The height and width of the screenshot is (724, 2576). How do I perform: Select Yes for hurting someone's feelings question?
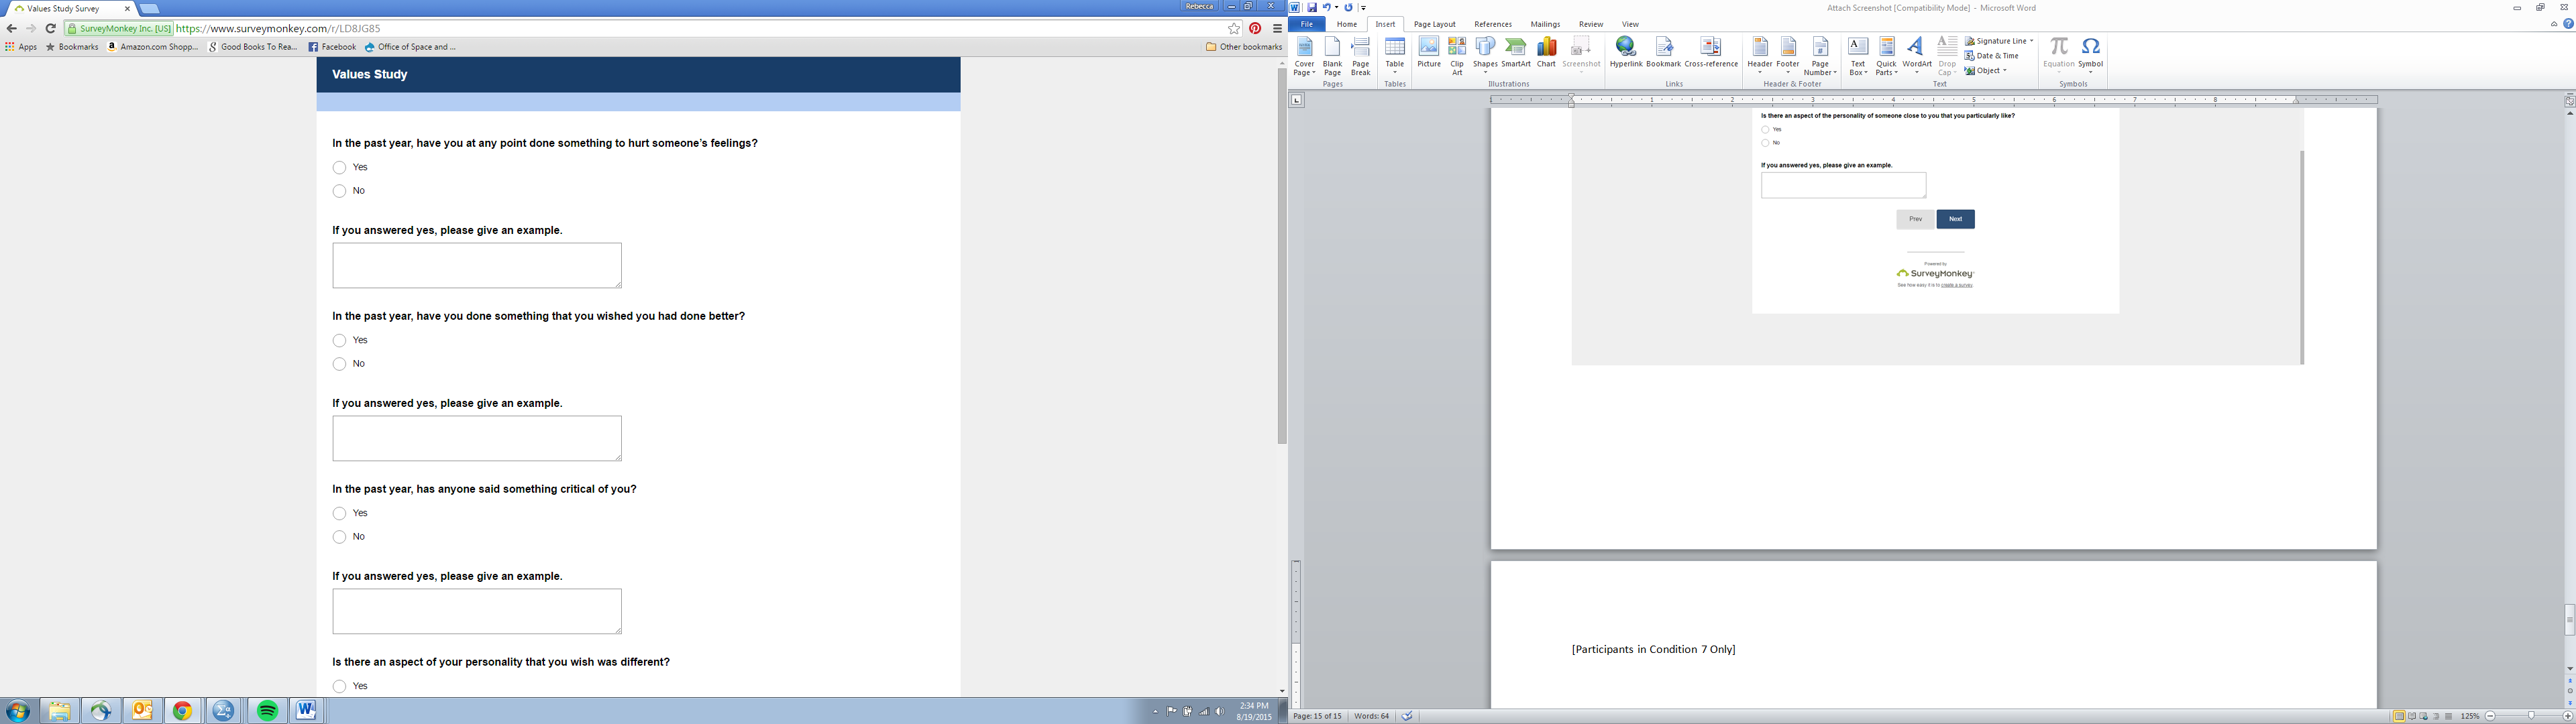[x=340, y=168]
